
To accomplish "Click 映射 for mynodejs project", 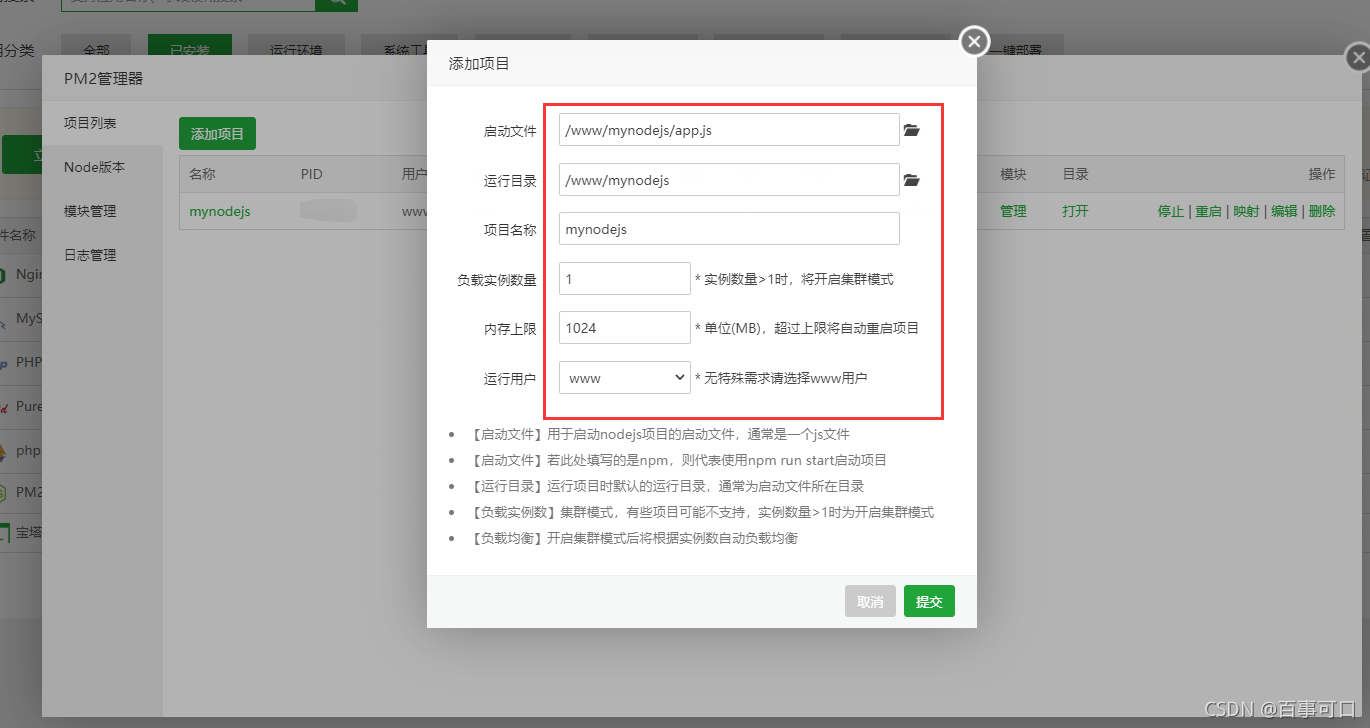I will 1246,211.
